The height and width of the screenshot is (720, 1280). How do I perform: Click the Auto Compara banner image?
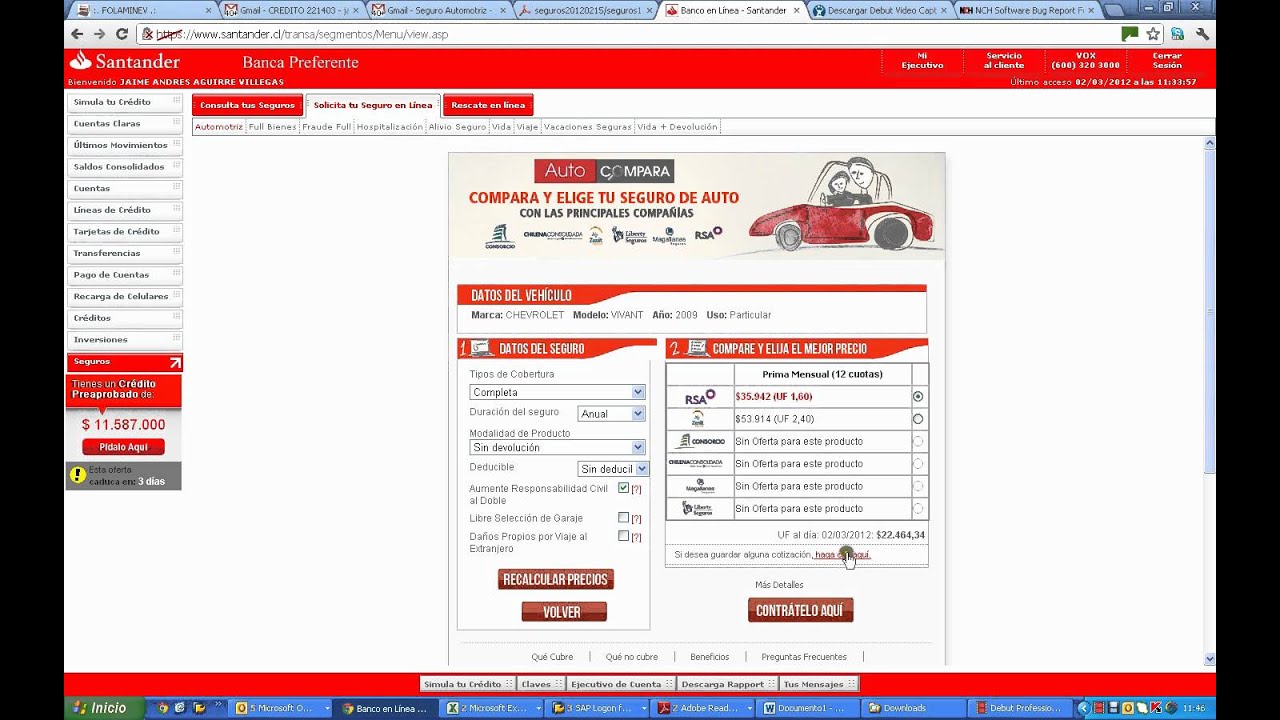(696, 206)
